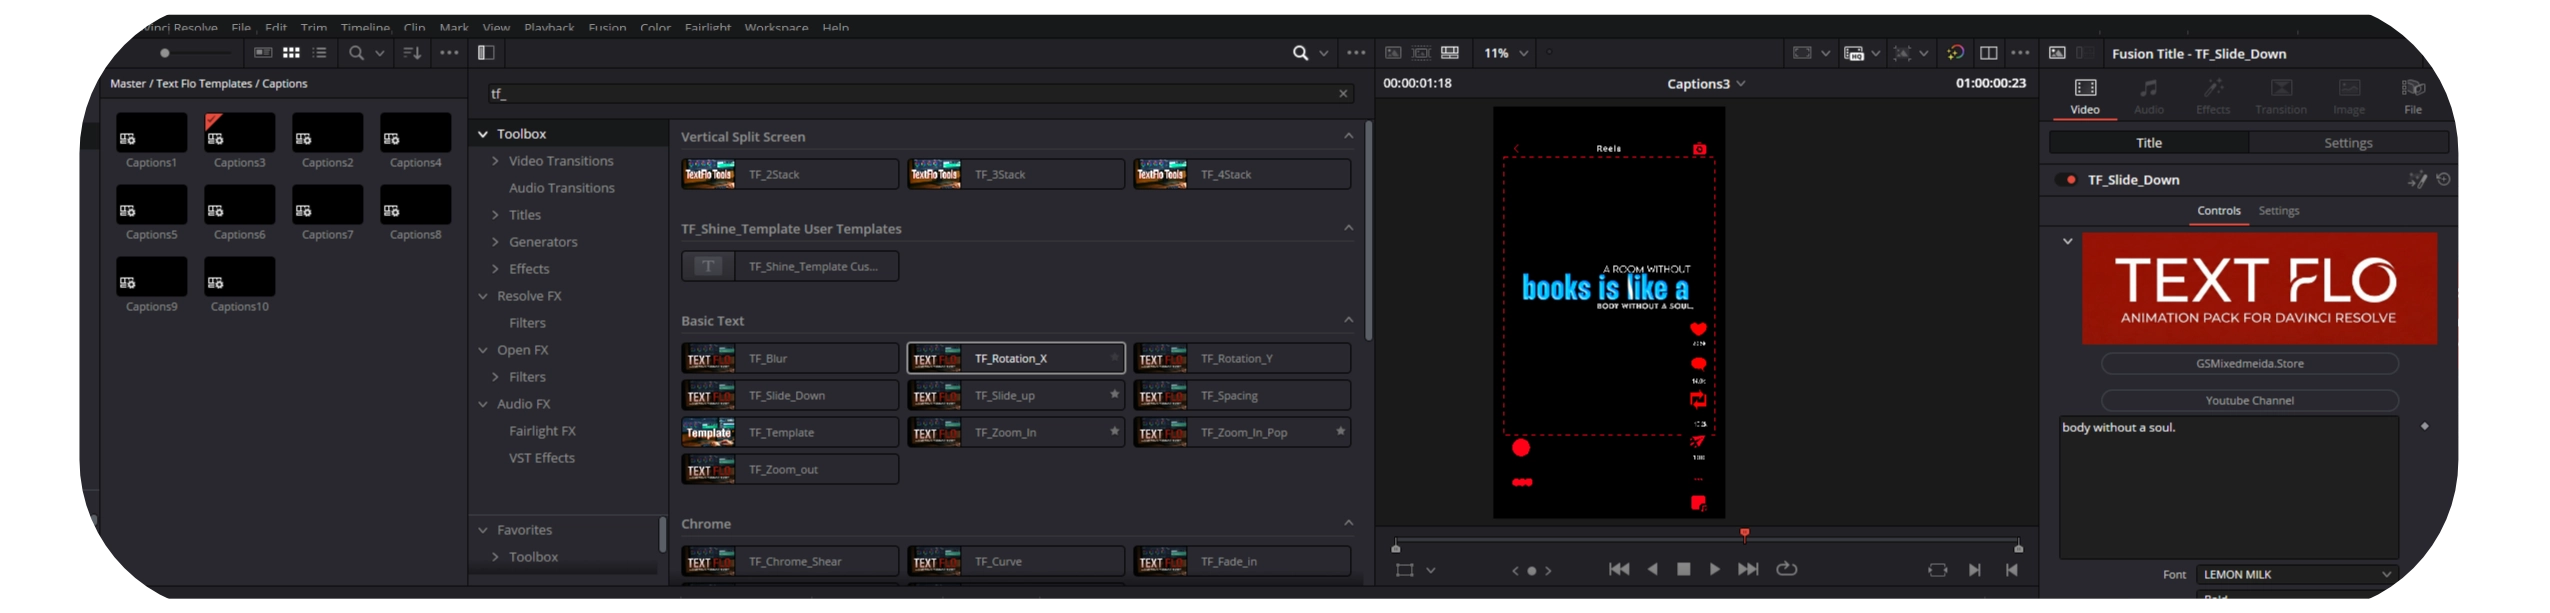Screen dimensions: 2550x613
Task: Open the dropdown arrow beside HQ proxy icon
Action: [x=1876, y=54]
